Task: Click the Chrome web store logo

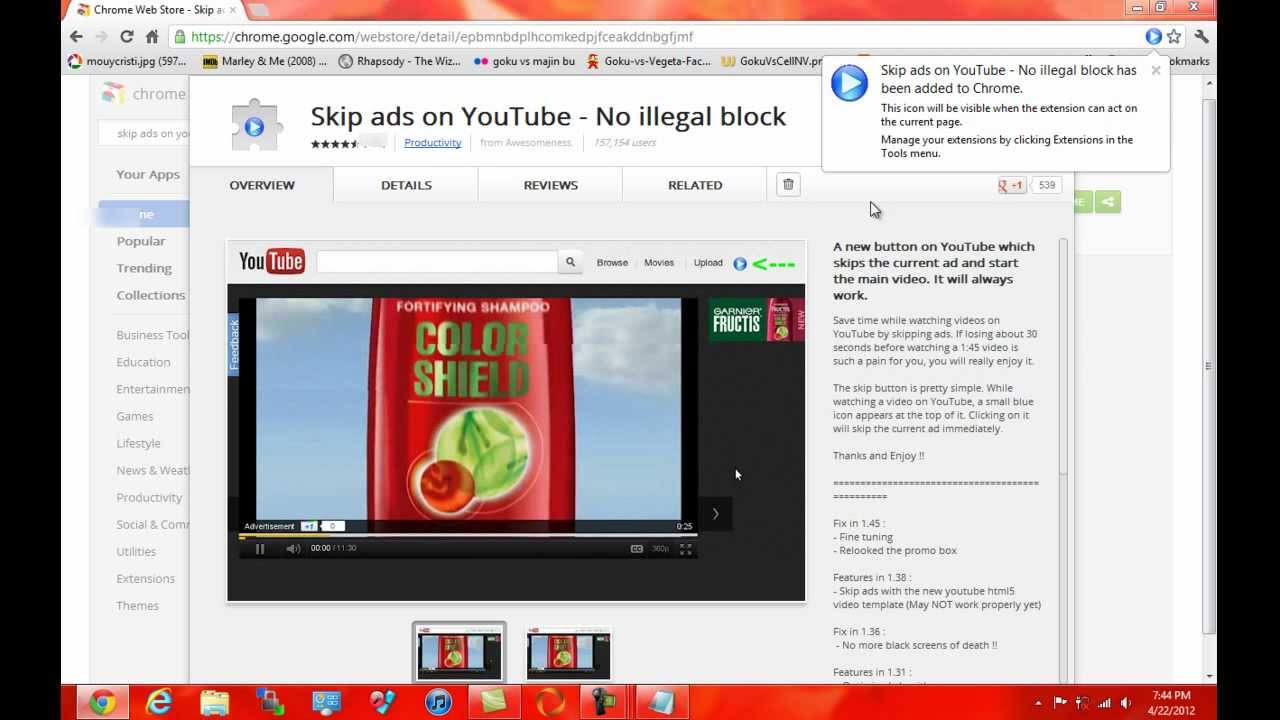Action: [x=143, y=94]
